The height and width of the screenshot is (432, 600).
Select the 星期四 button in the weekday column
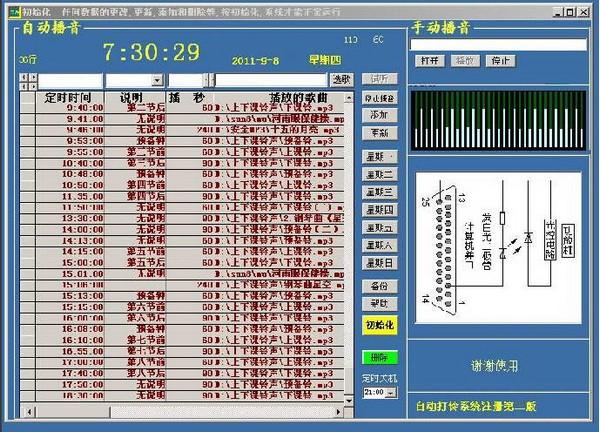[x=380, y=210]
